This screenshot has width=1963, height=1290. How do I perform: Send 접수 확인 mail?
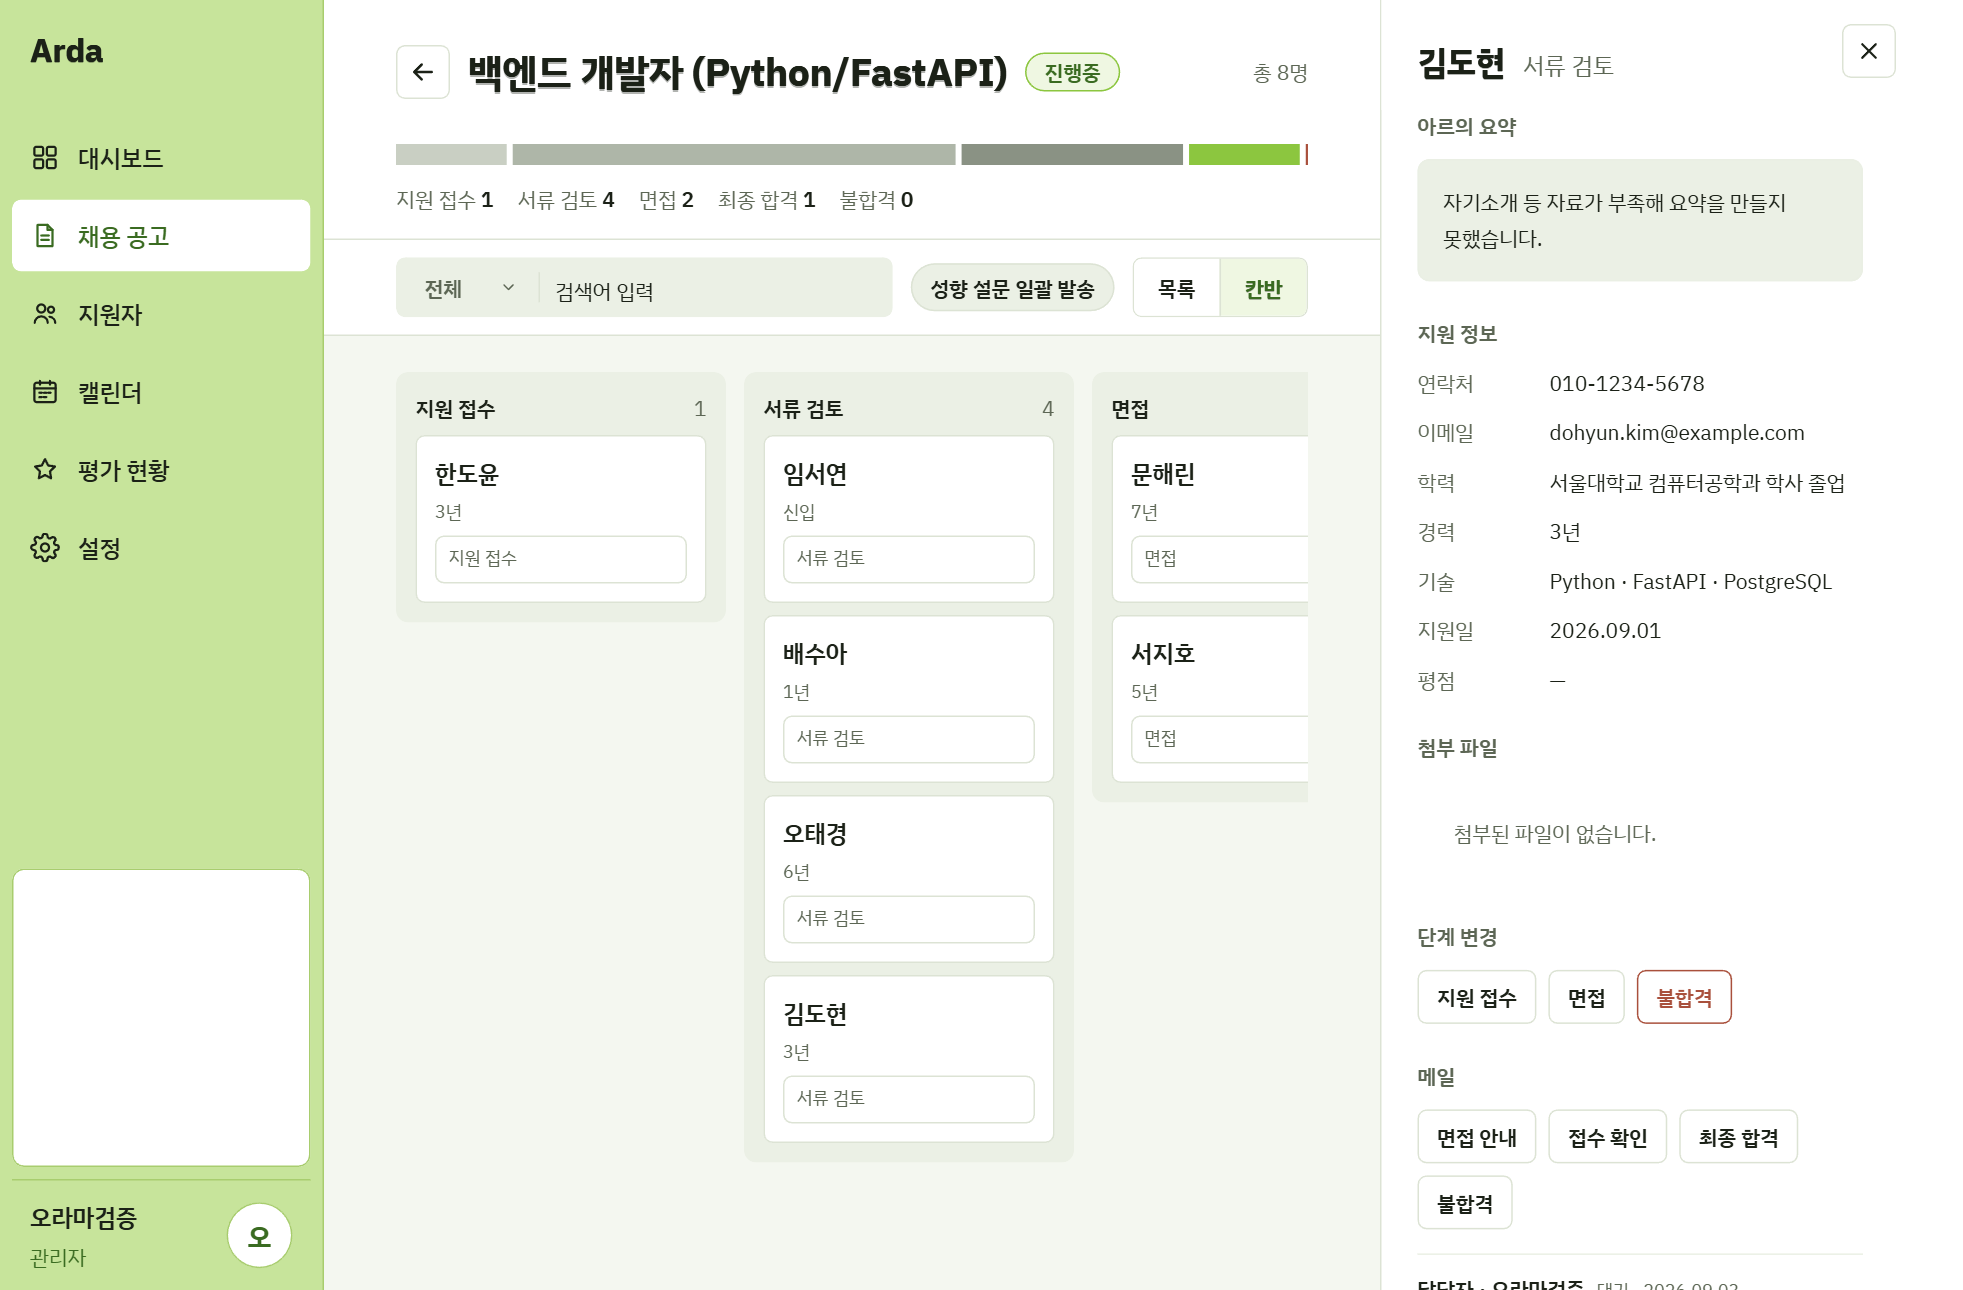tap(1607, 1137)
